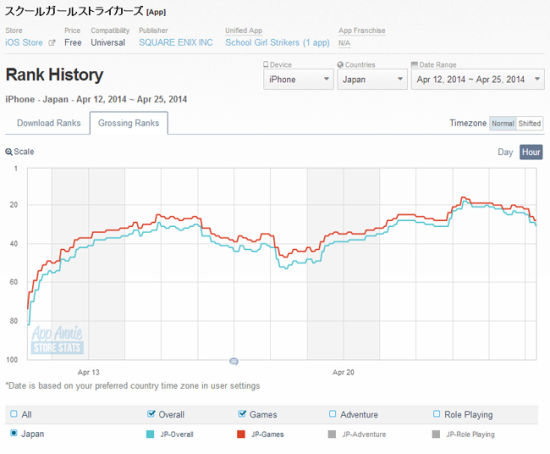
Task: Uncheck the Overall checkbox
Action: click(x=151, y=414)
